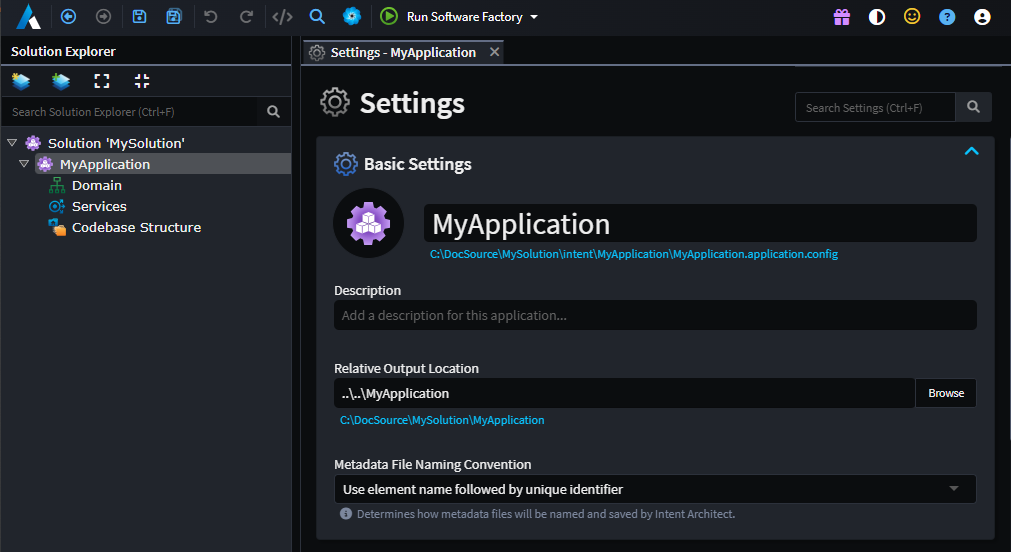Click the purple application icon circle
The height and width of the screenshot is (552, 1011).
tap(368, 223)
